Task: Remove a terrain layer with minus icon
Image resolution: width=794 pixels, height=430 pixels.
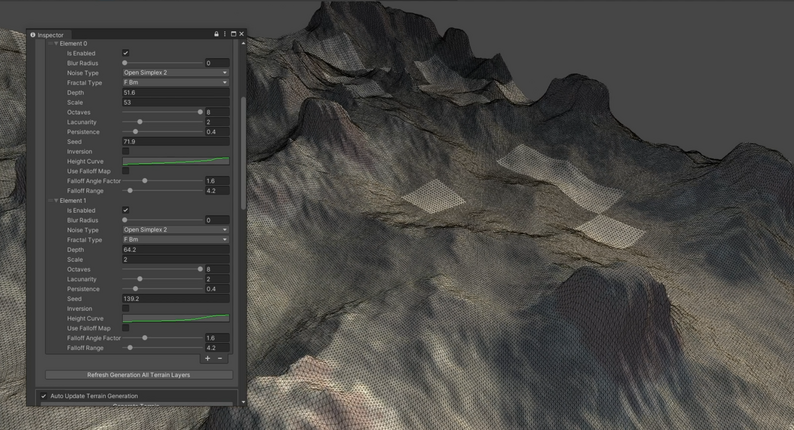Action: click(x=220, y=358)
